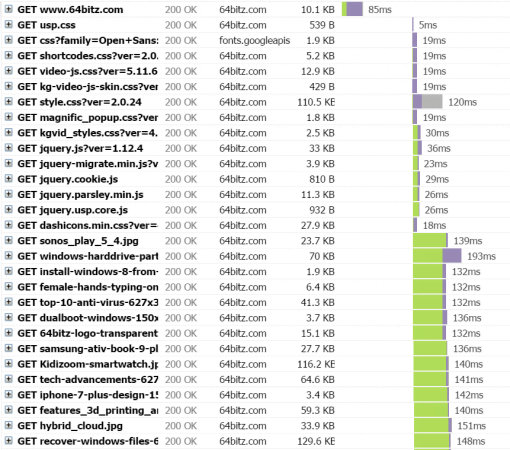The width and height of the screenshot is (510, 450).
Task: Select the 200 OK status of magnific_popup.css
Action: (x=181, y=117)
